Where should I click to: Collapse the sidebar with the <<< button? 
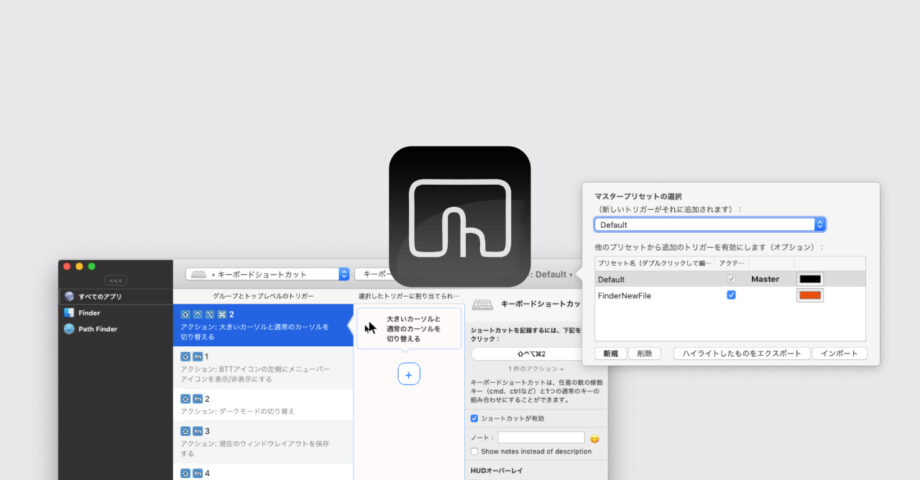click(x=116, y=280)
